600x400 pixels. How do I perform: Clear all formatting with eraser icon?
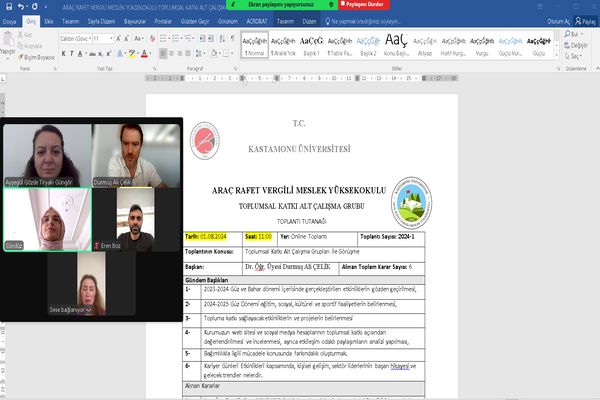coord(153,39)
